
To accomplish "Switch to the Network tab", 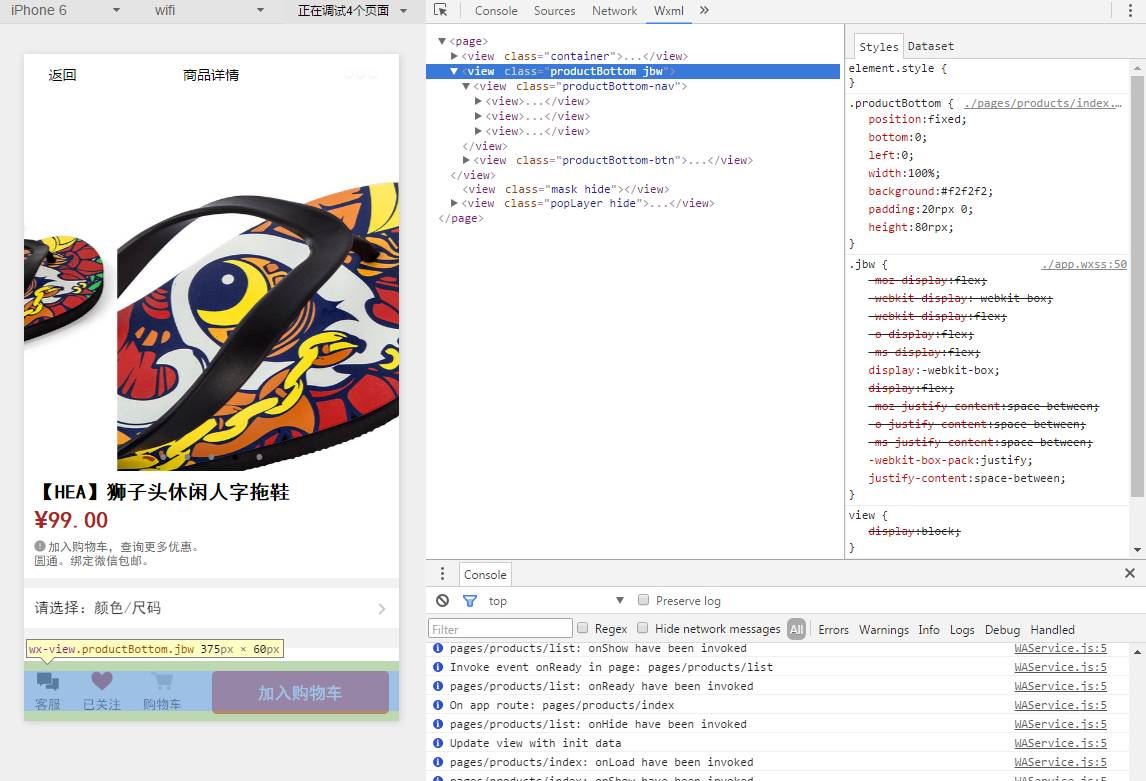I will (614, 11).
